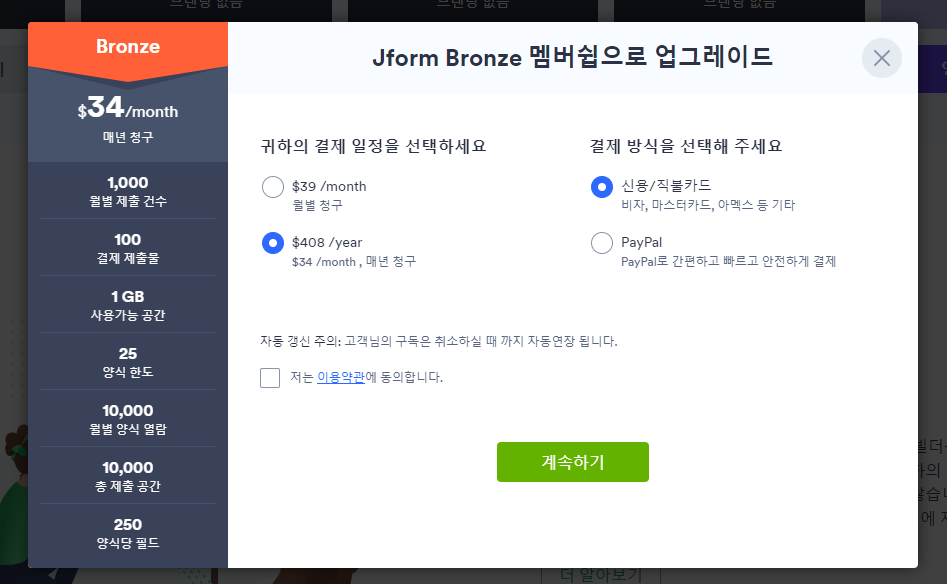Click the 100 결제 제출물 item
947x584 pixels.
[x=128, y=248]
